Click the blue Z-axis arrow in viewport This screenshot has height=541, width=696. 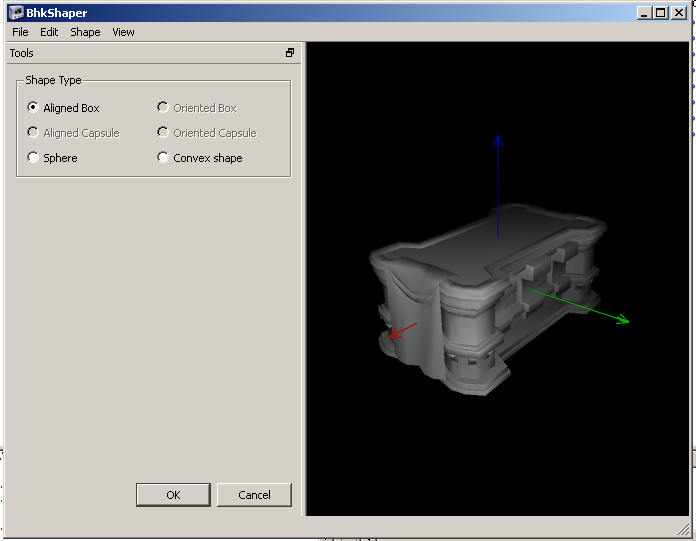click(498, 186)
